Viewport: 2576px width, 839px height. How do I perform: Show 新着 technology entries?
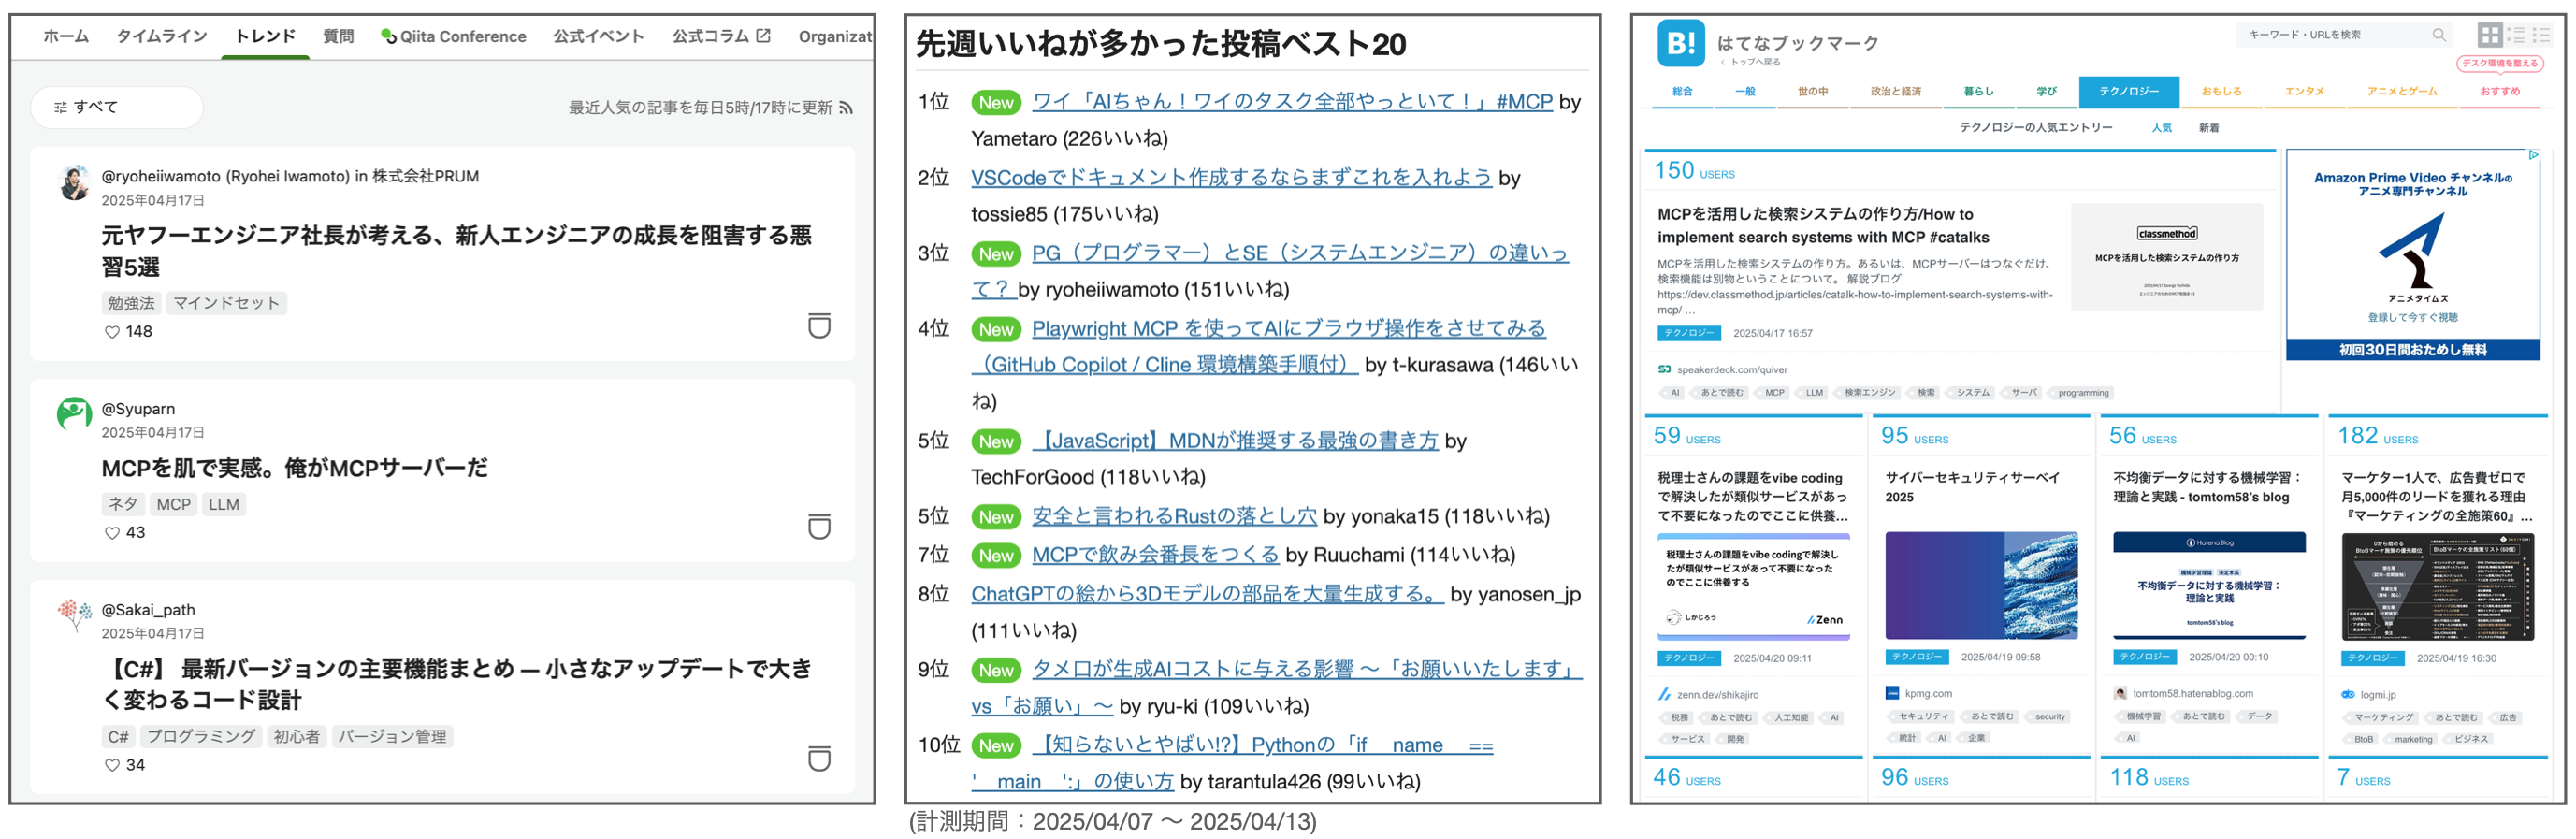tap(2208, 128)
